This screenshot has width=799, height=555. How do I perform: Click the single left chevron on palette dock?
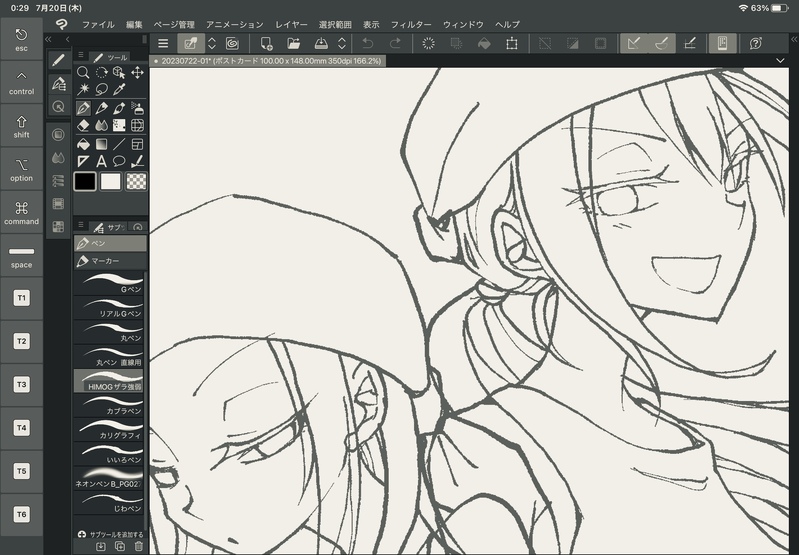[x=67, y=39]
